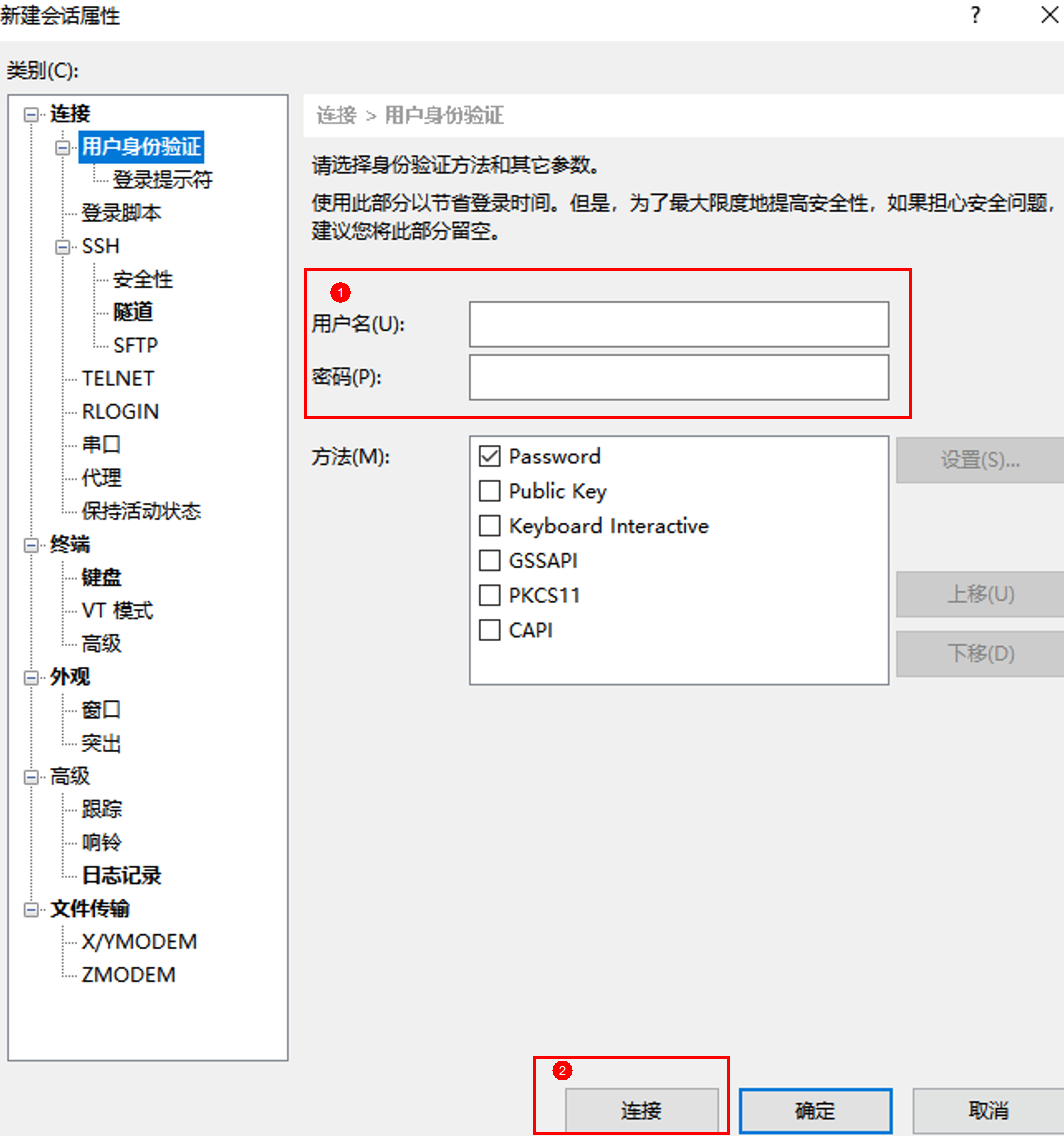Viewport: 1064px width, 1136px height.
Task: Tick the PKCS11 method checkbox
Action: coord(490,596)
